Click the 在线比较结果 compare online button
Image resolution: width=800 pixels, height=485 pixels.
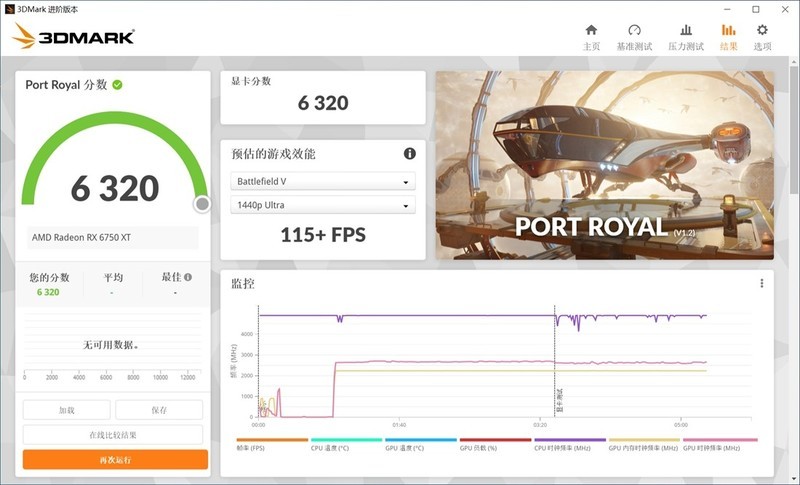[x=113, y=435]
